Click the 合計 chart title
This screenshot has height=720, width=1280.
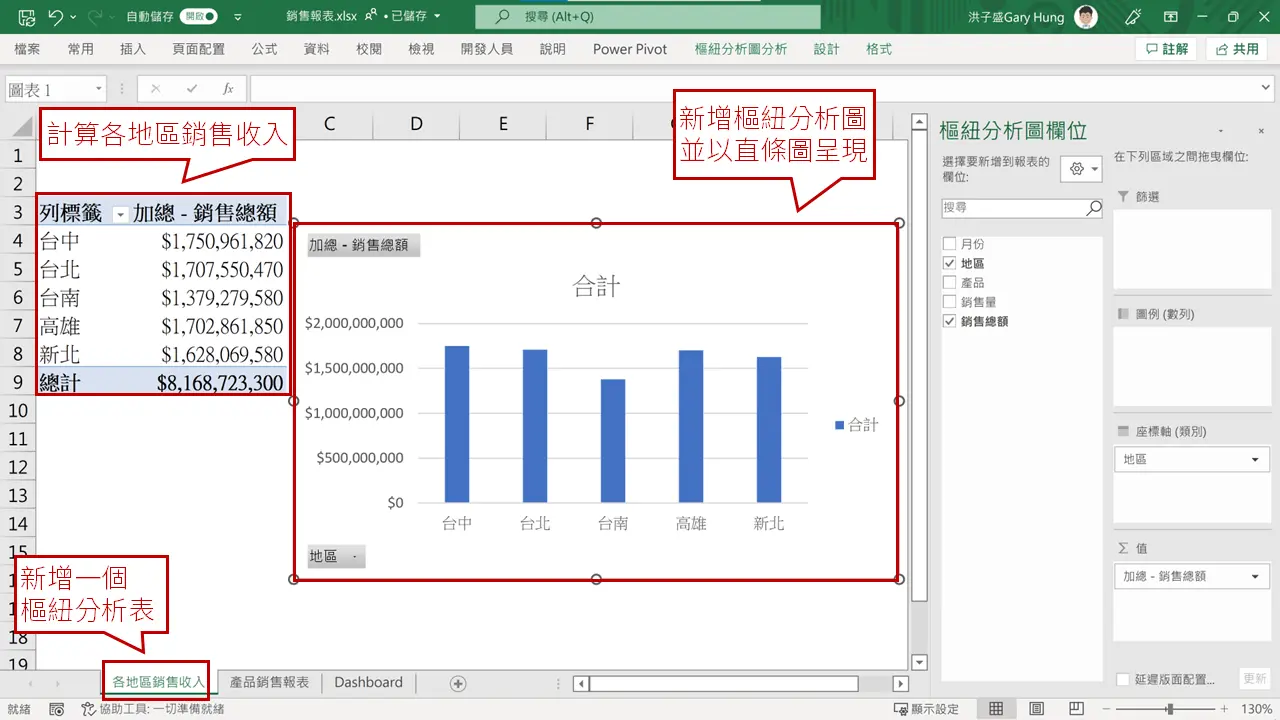tap(596, 288)
